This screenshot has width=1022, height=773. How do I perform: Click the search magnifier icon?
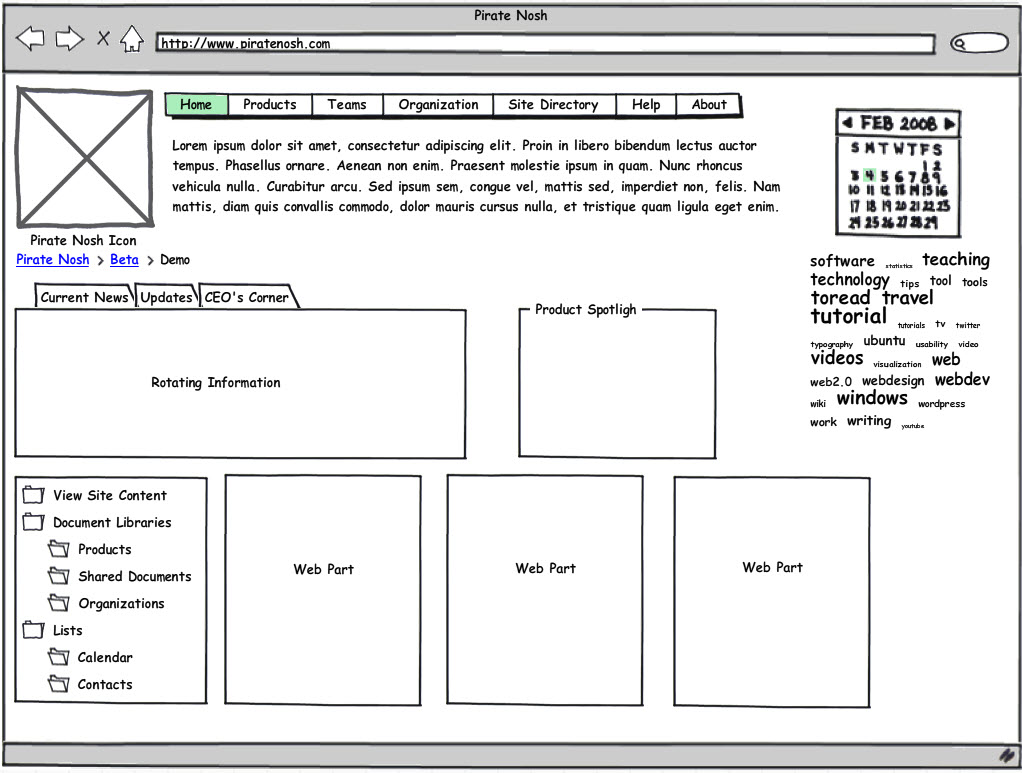(x=960, y=43)
